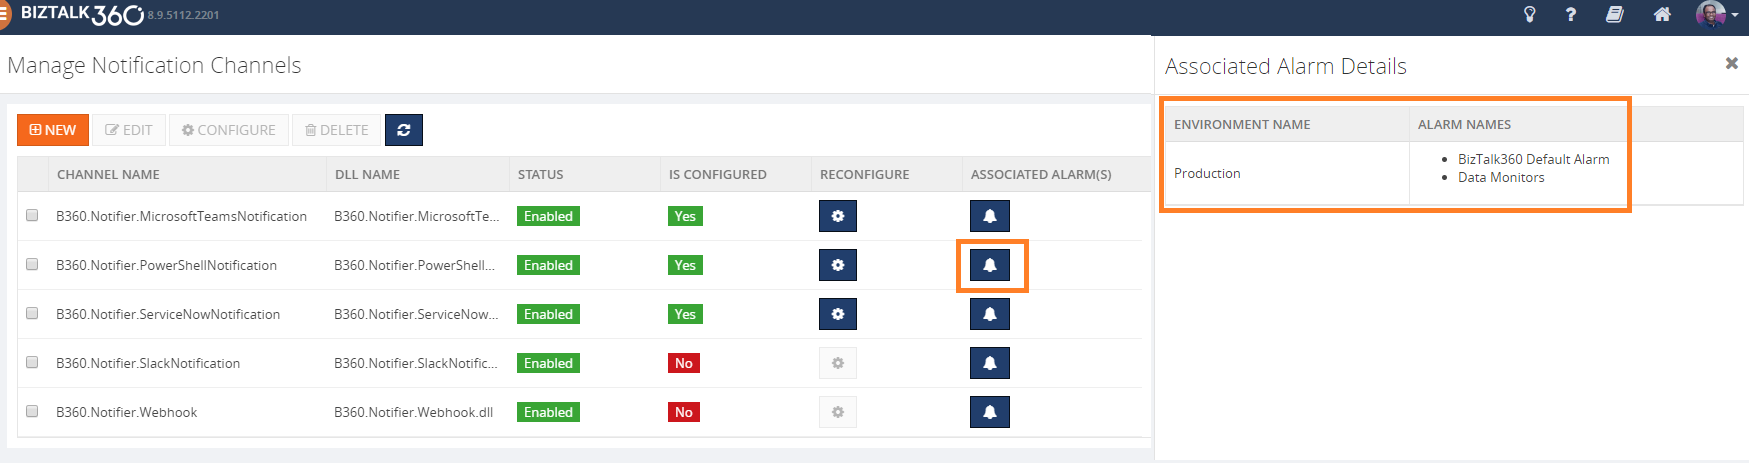Show associated alarms for Webhook channel
1749x463 pixels.
990,412
